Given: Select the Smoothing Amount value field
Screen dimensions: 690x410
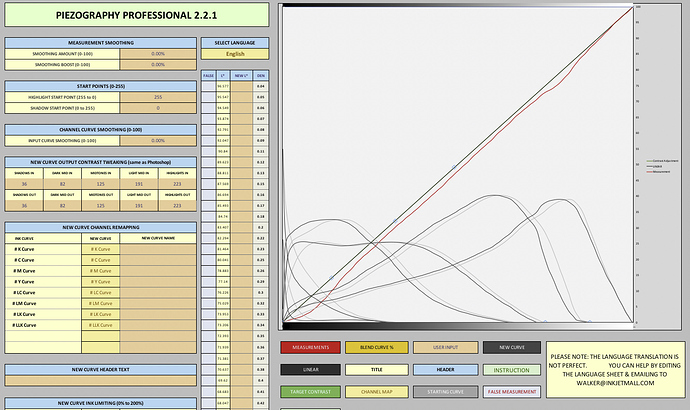Looking at the screenshot, I should [158, 54].
